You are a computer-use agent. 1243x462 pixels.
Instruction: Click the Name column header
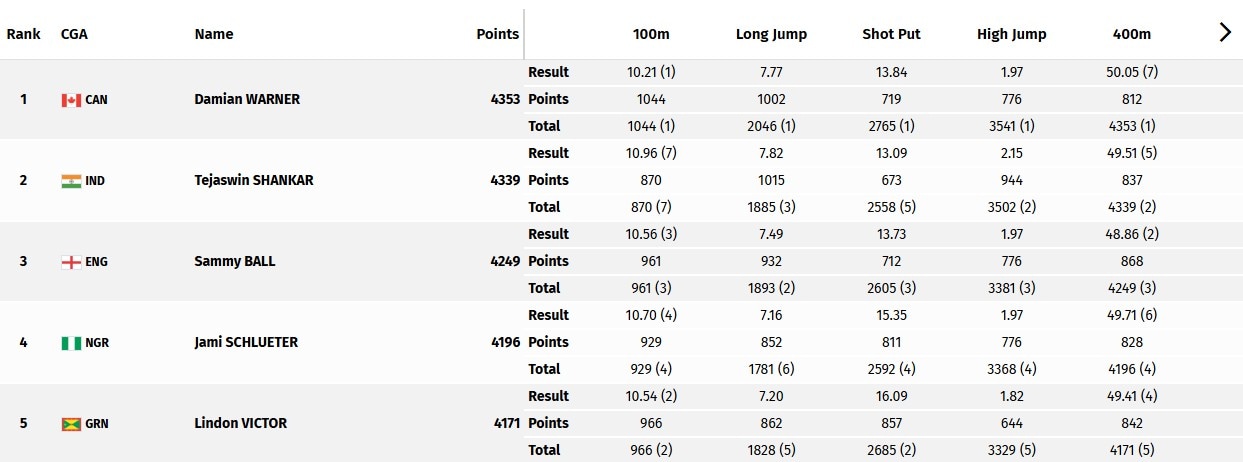214,34
